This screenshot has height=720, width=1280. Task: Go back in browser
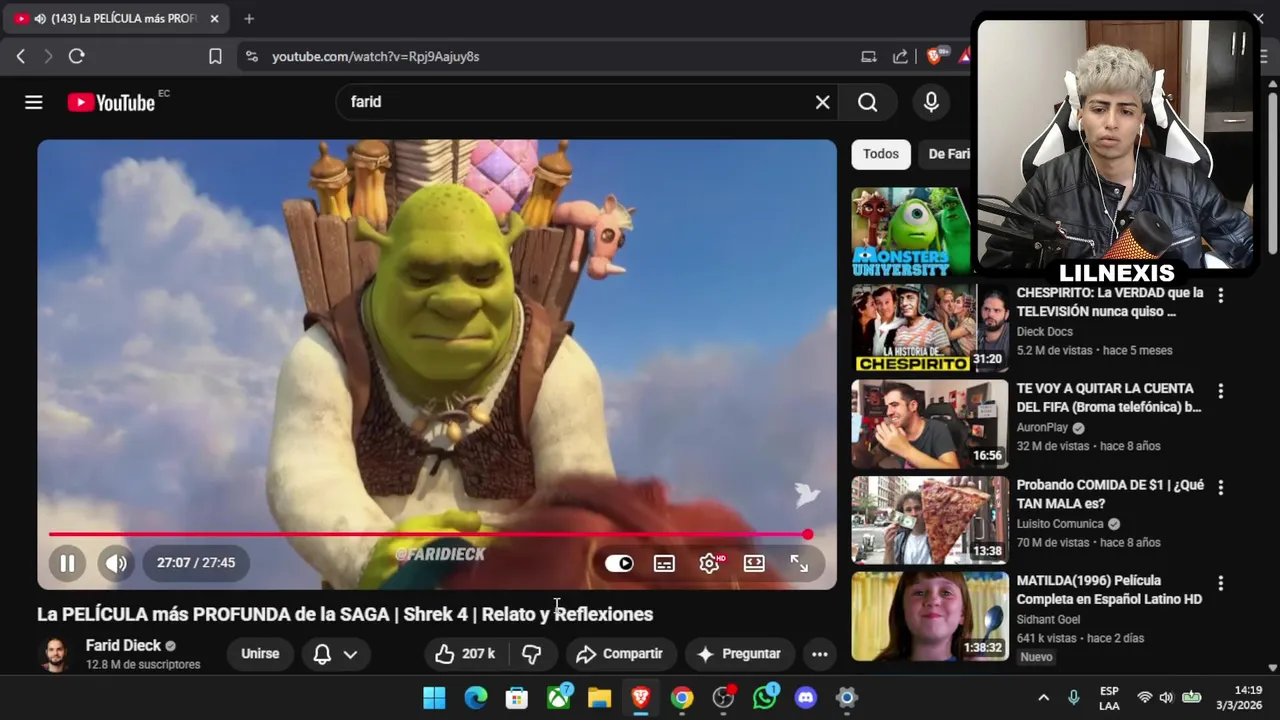point(21,57)
